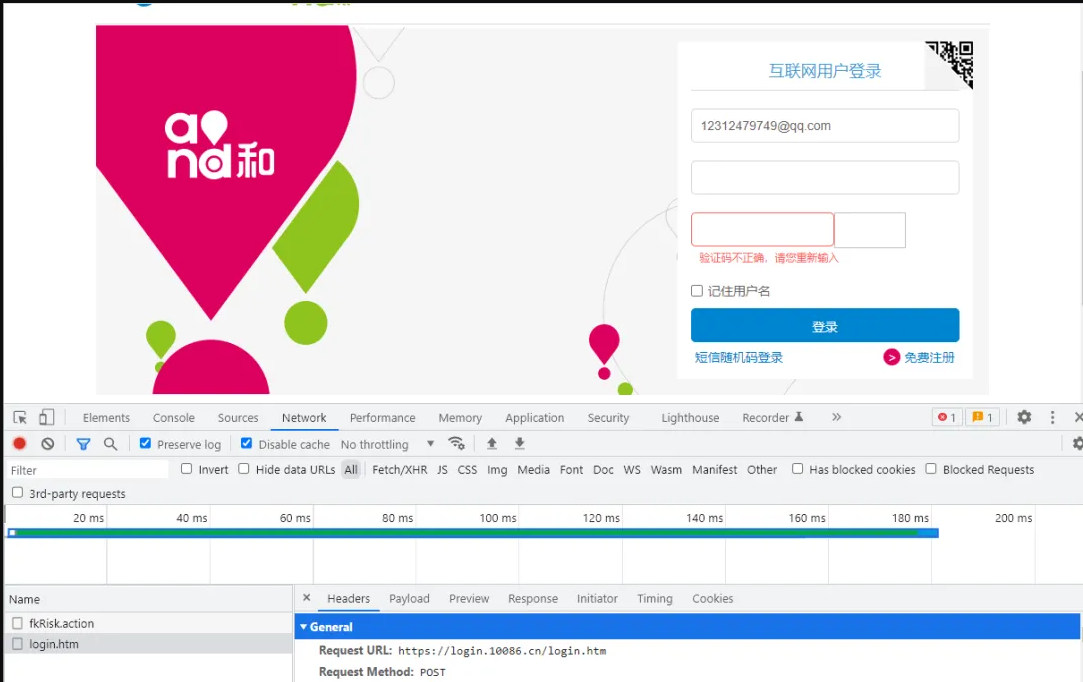Open the Elements tab
Image resolution: width=1083 pixels, height=682 pixels.
coord(106,417)
